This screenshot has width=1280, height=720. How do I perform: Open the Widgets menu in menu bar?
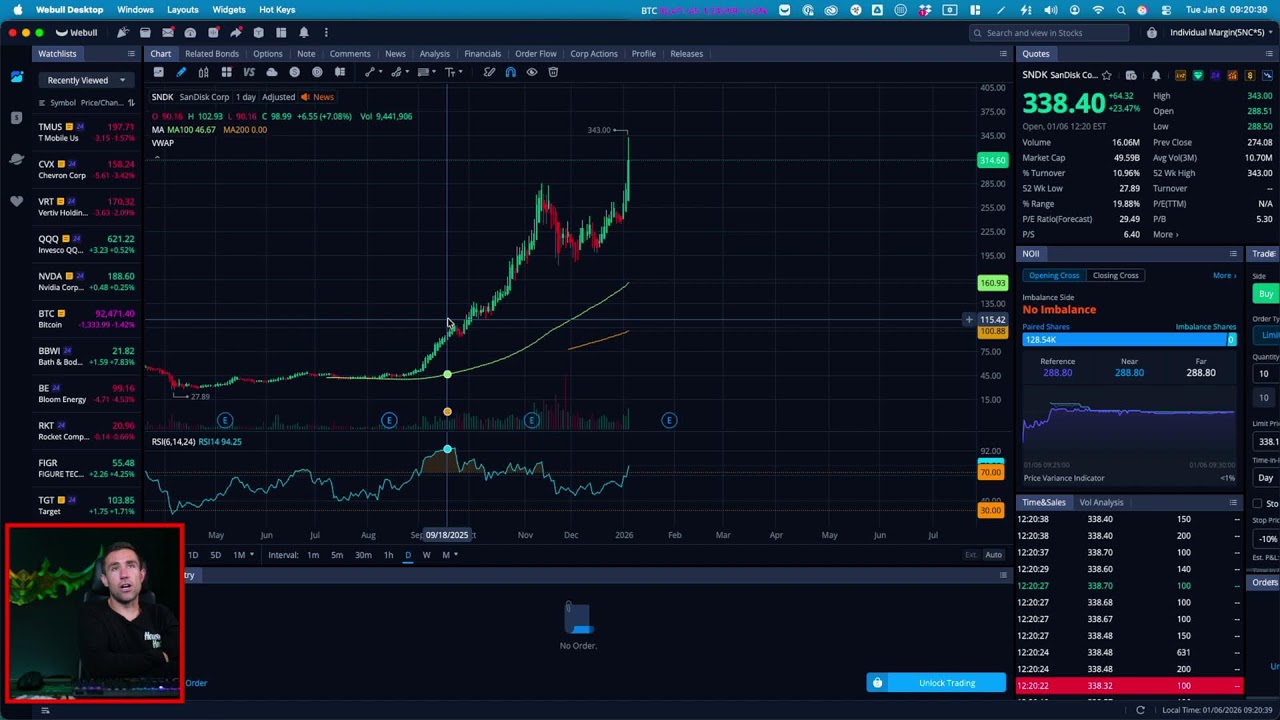tap(229, 10)
